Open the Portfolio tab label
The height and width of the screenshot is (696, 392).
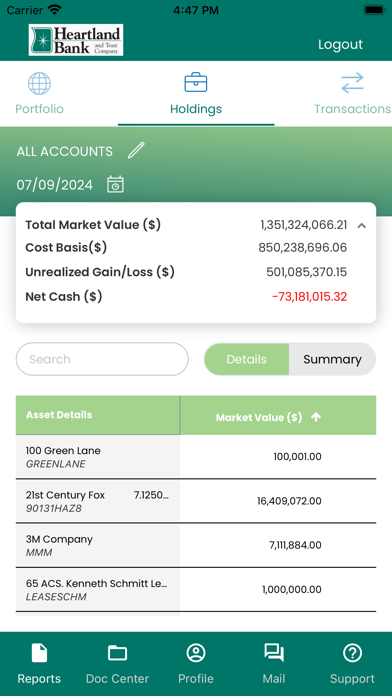[40, 109]
